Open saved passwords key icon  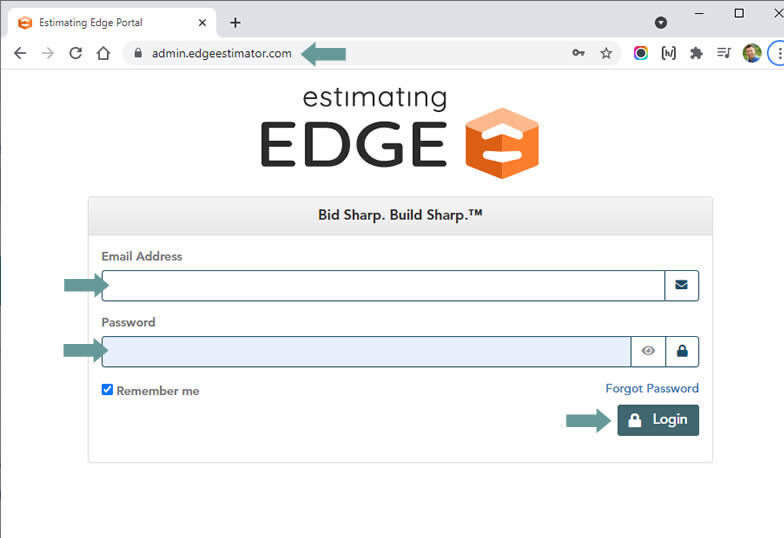[578, 53]
